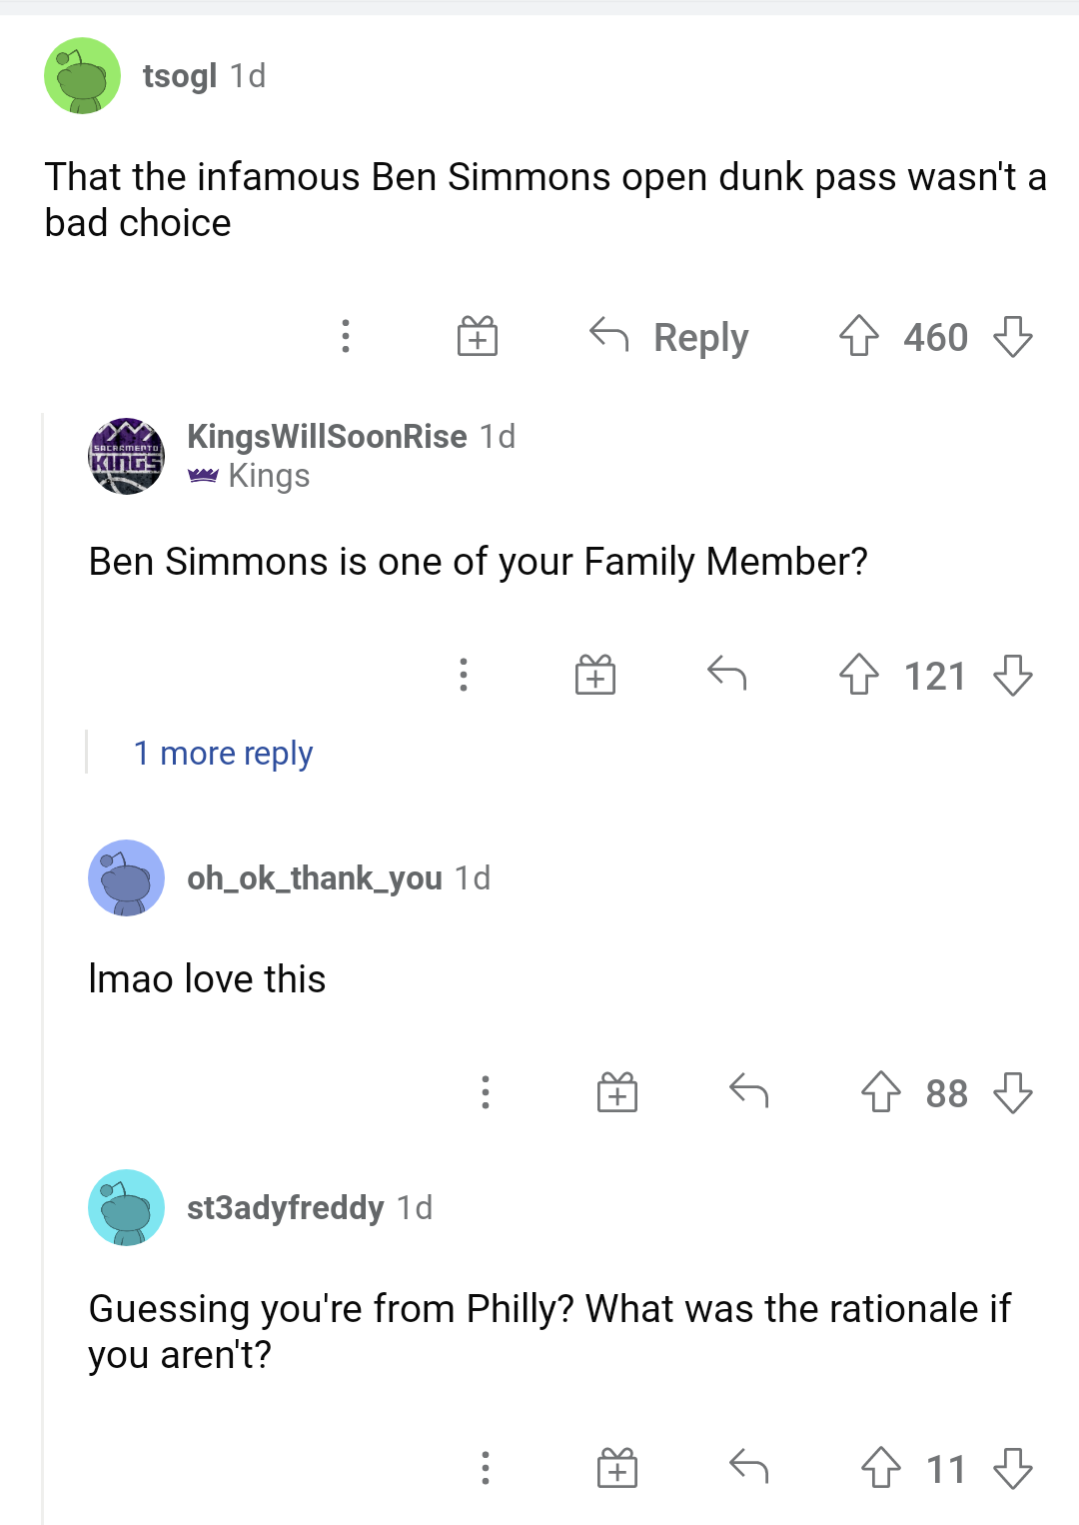
Task: Expand '1 more reply'
Action: (x=222, y=752)
